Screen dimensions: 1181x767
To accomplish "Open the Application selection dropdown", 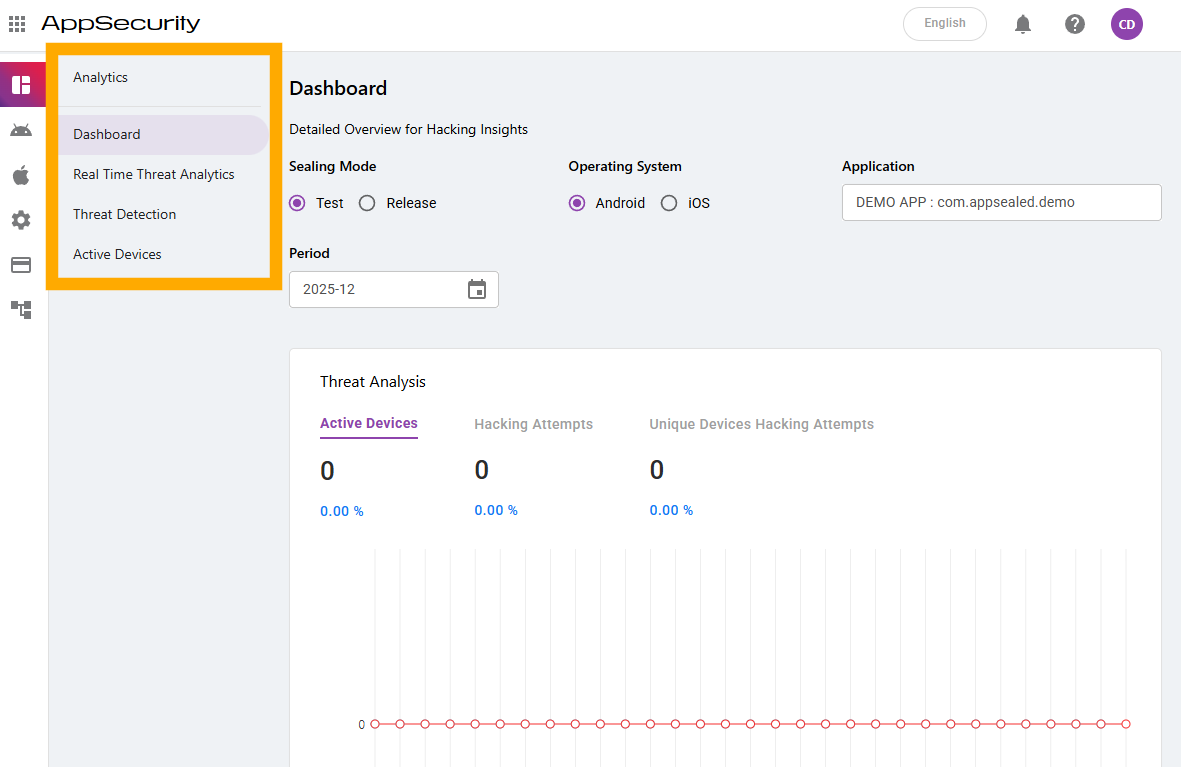I will pos(1001,202).
